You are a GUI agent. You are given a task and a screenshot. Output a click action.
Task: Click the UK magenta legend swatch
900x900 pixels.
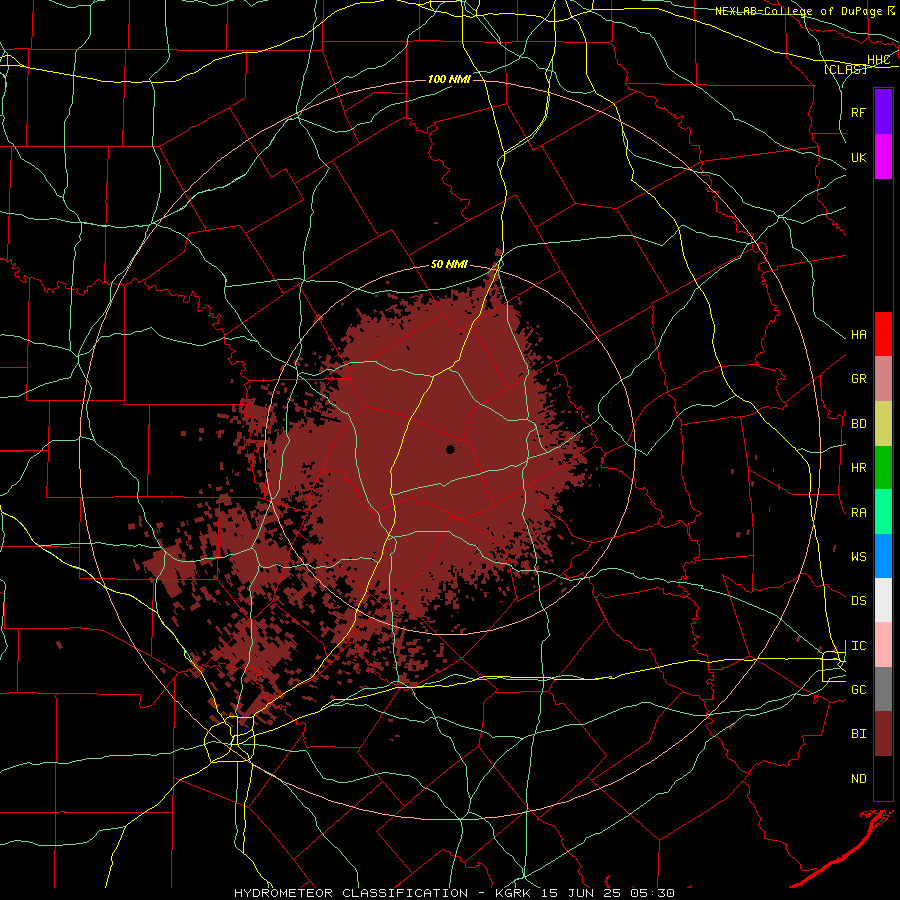coord(883,157)
